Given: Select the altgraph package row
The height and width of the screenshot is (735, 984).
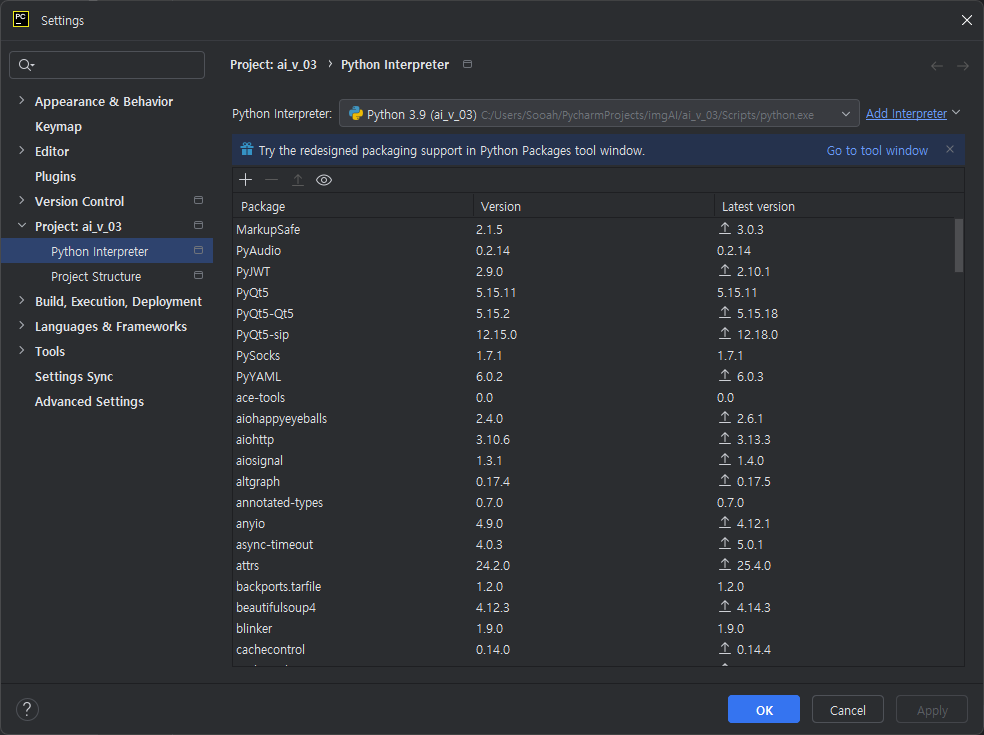Looking at the screenshot, I should click(x=594, y=481).
